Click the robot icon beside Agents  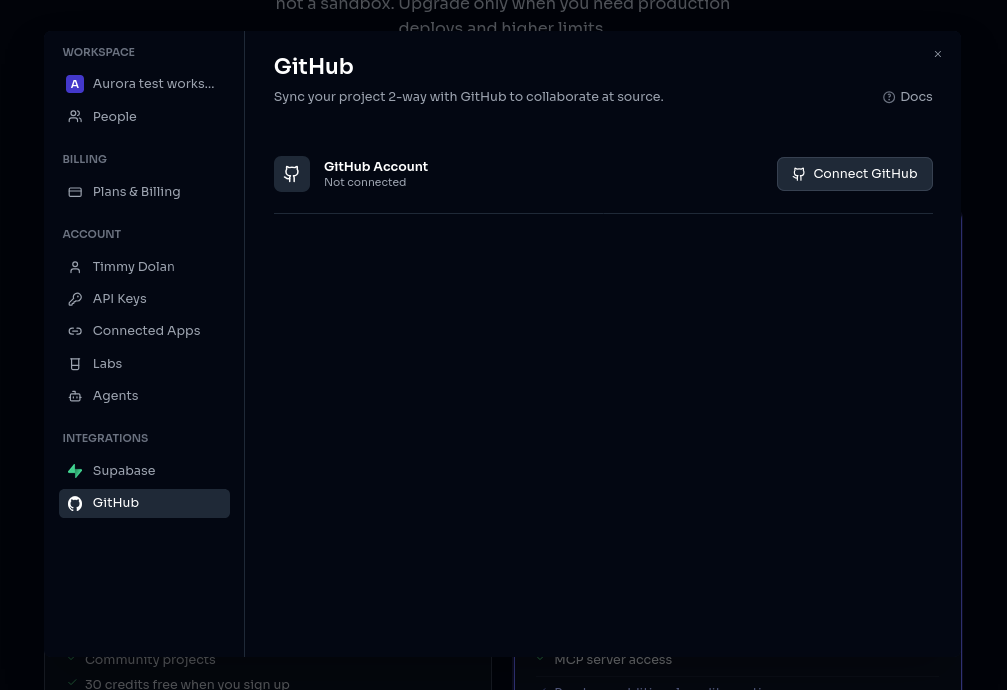point(75,396)
